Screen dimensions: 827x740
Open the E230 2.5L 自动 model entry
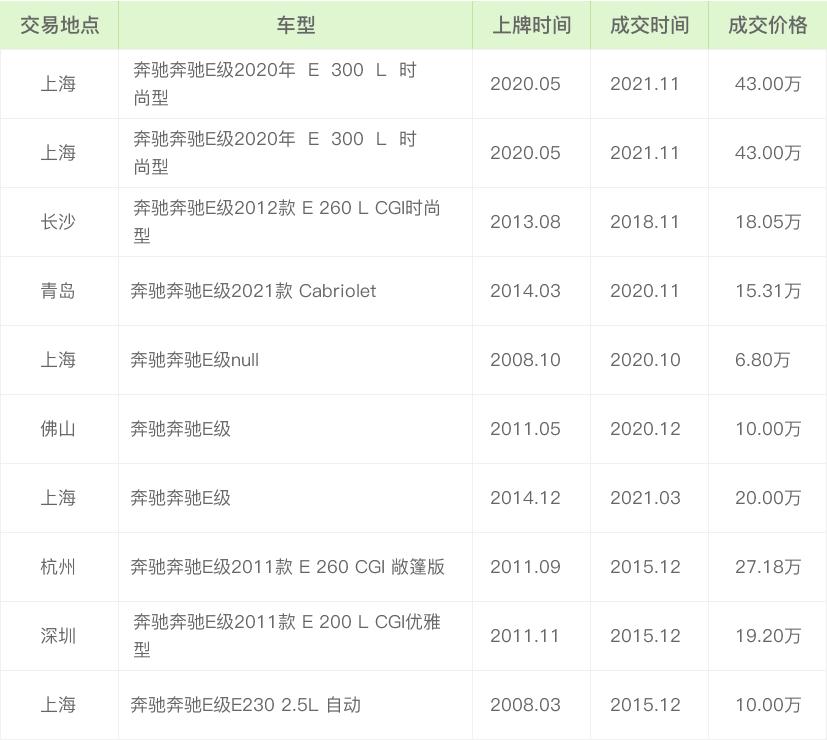tap(245, 705)
